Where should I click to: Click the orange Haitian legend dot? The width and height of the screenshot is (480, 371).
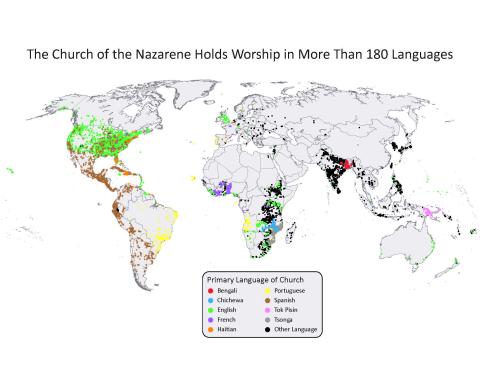click(x=210, y=329)
